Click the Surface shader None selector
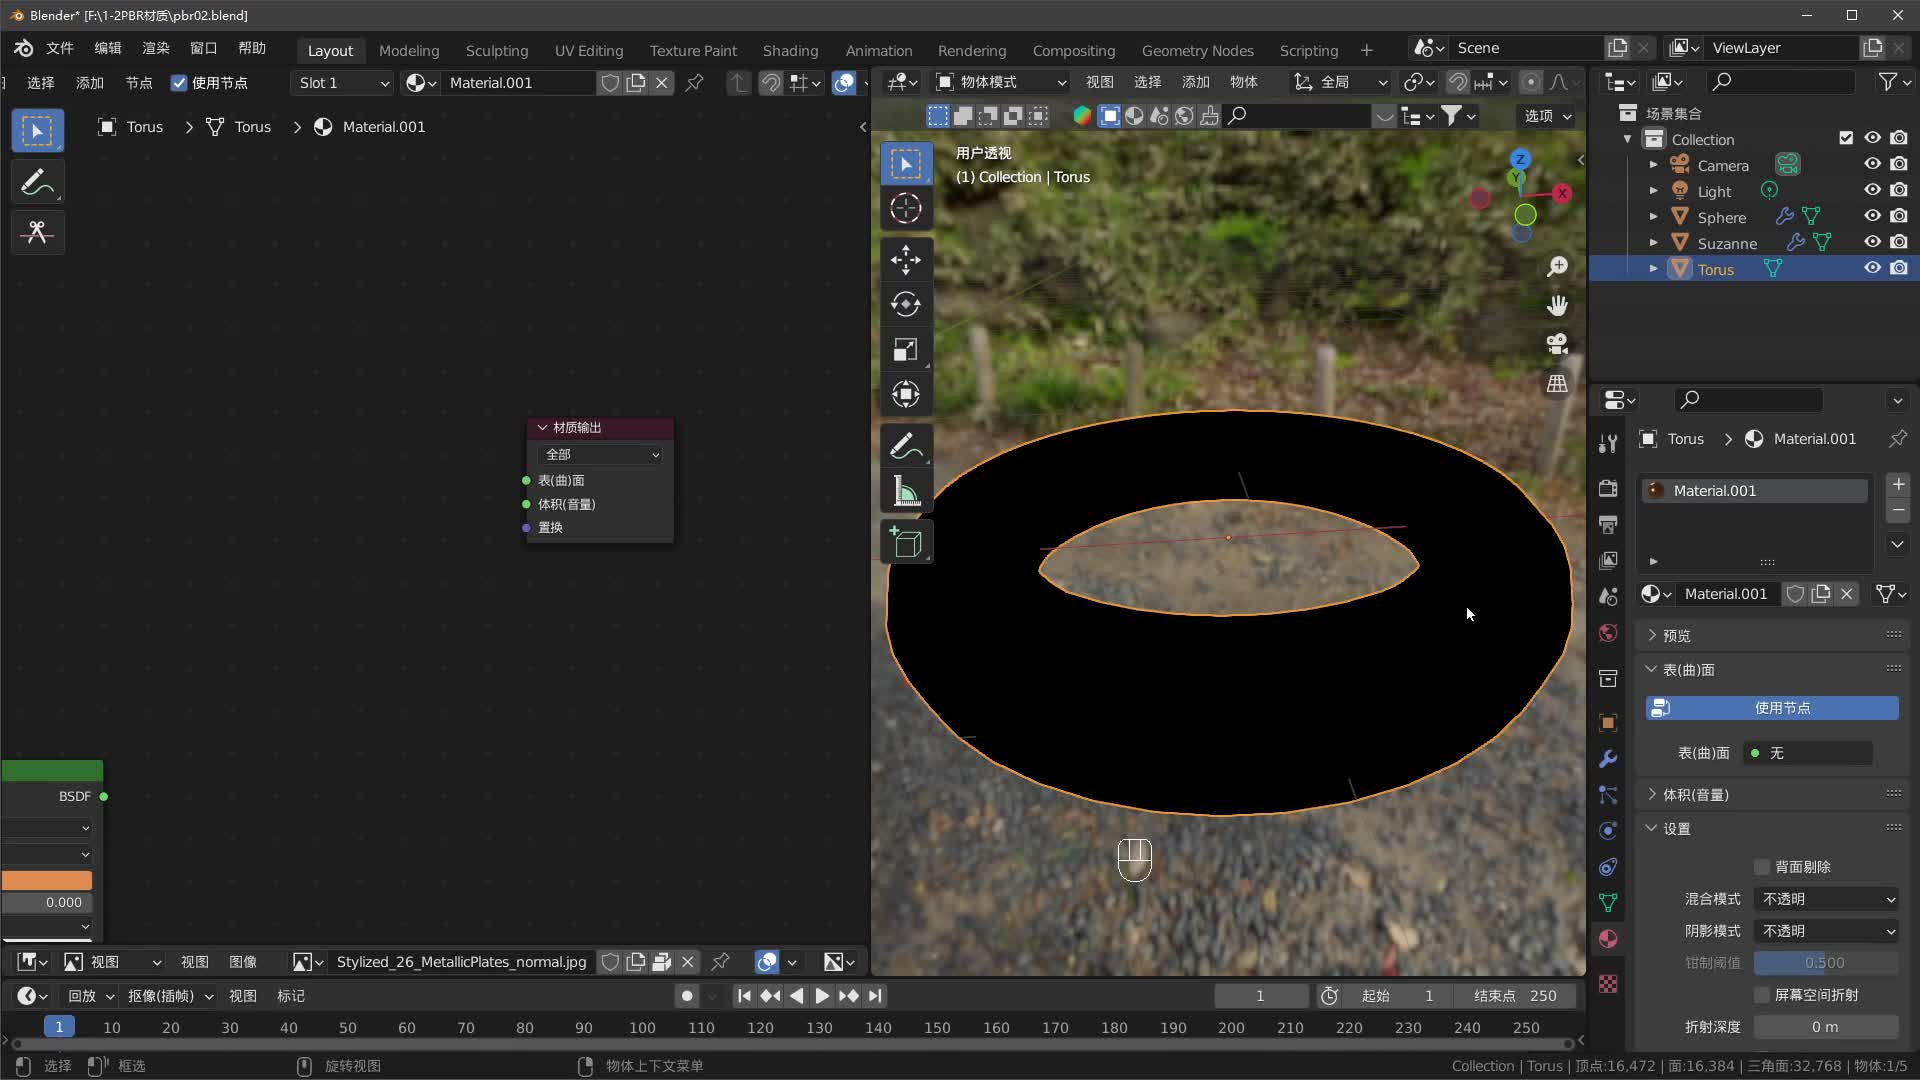 point(1808,753)
